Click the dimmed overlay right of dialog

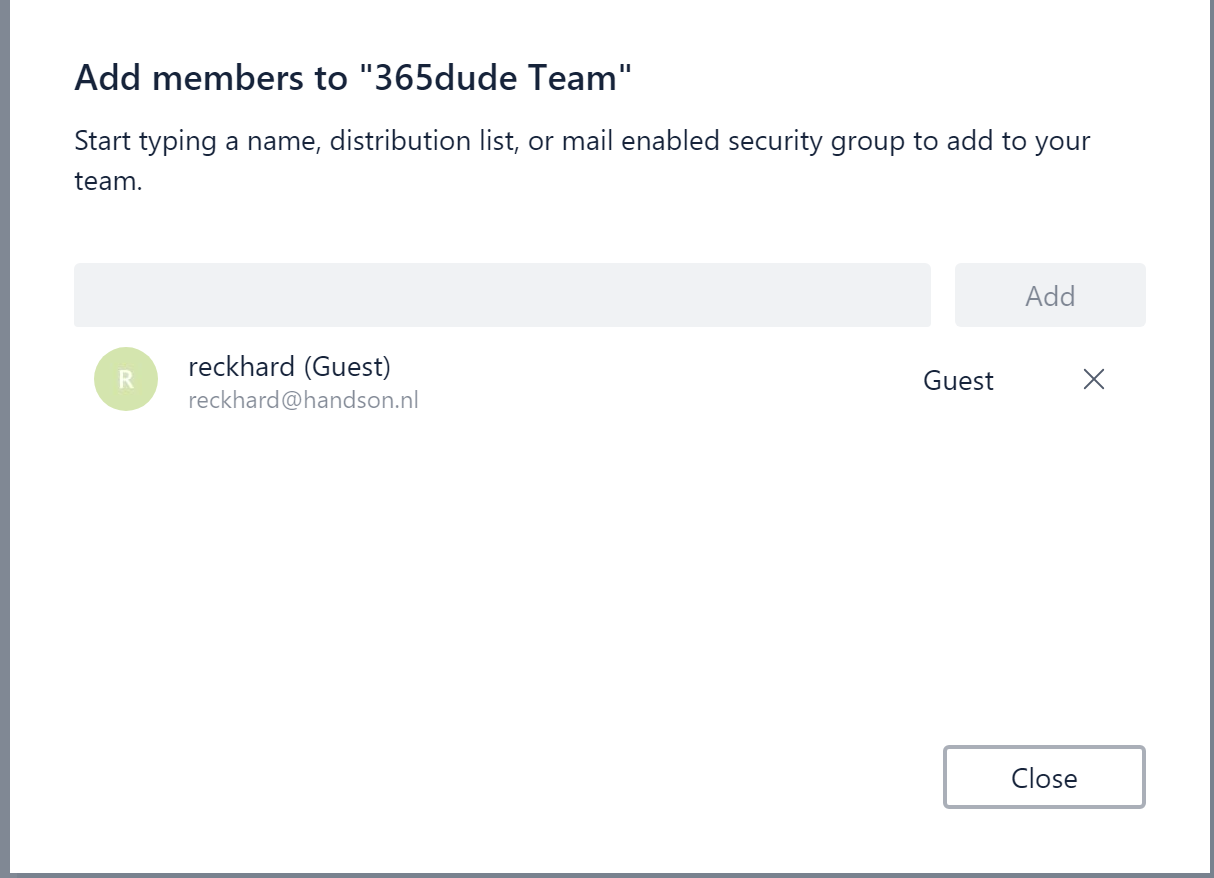point(1211,440)
